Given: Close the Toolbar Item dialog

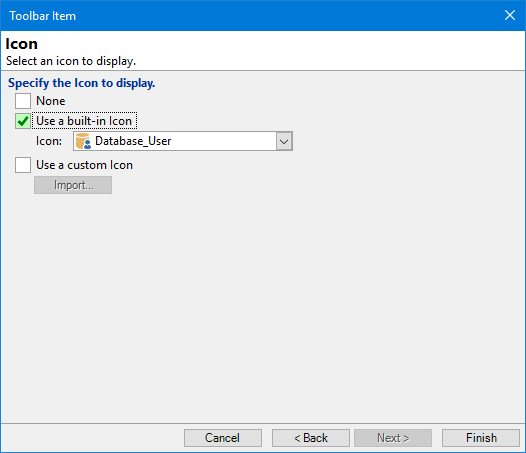Looking at the screenshot, I should pyautogui.click(x=510, y=15).
